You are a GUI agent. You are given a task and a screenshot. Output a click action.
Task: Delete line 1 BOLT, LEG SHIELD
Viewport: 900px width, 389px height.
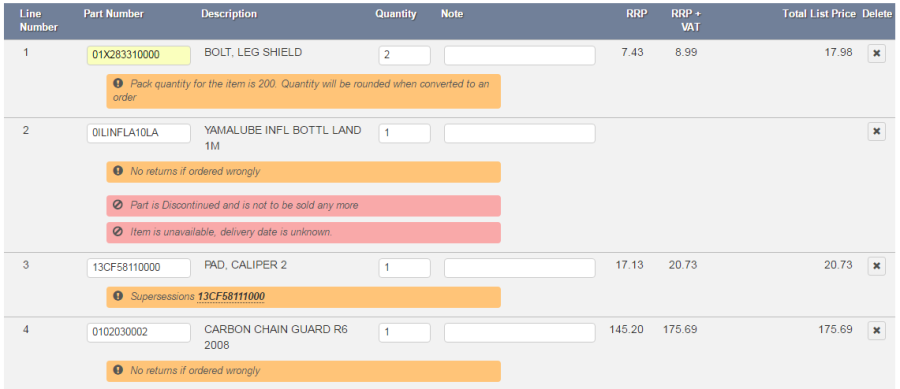click(x=876, y=53)
